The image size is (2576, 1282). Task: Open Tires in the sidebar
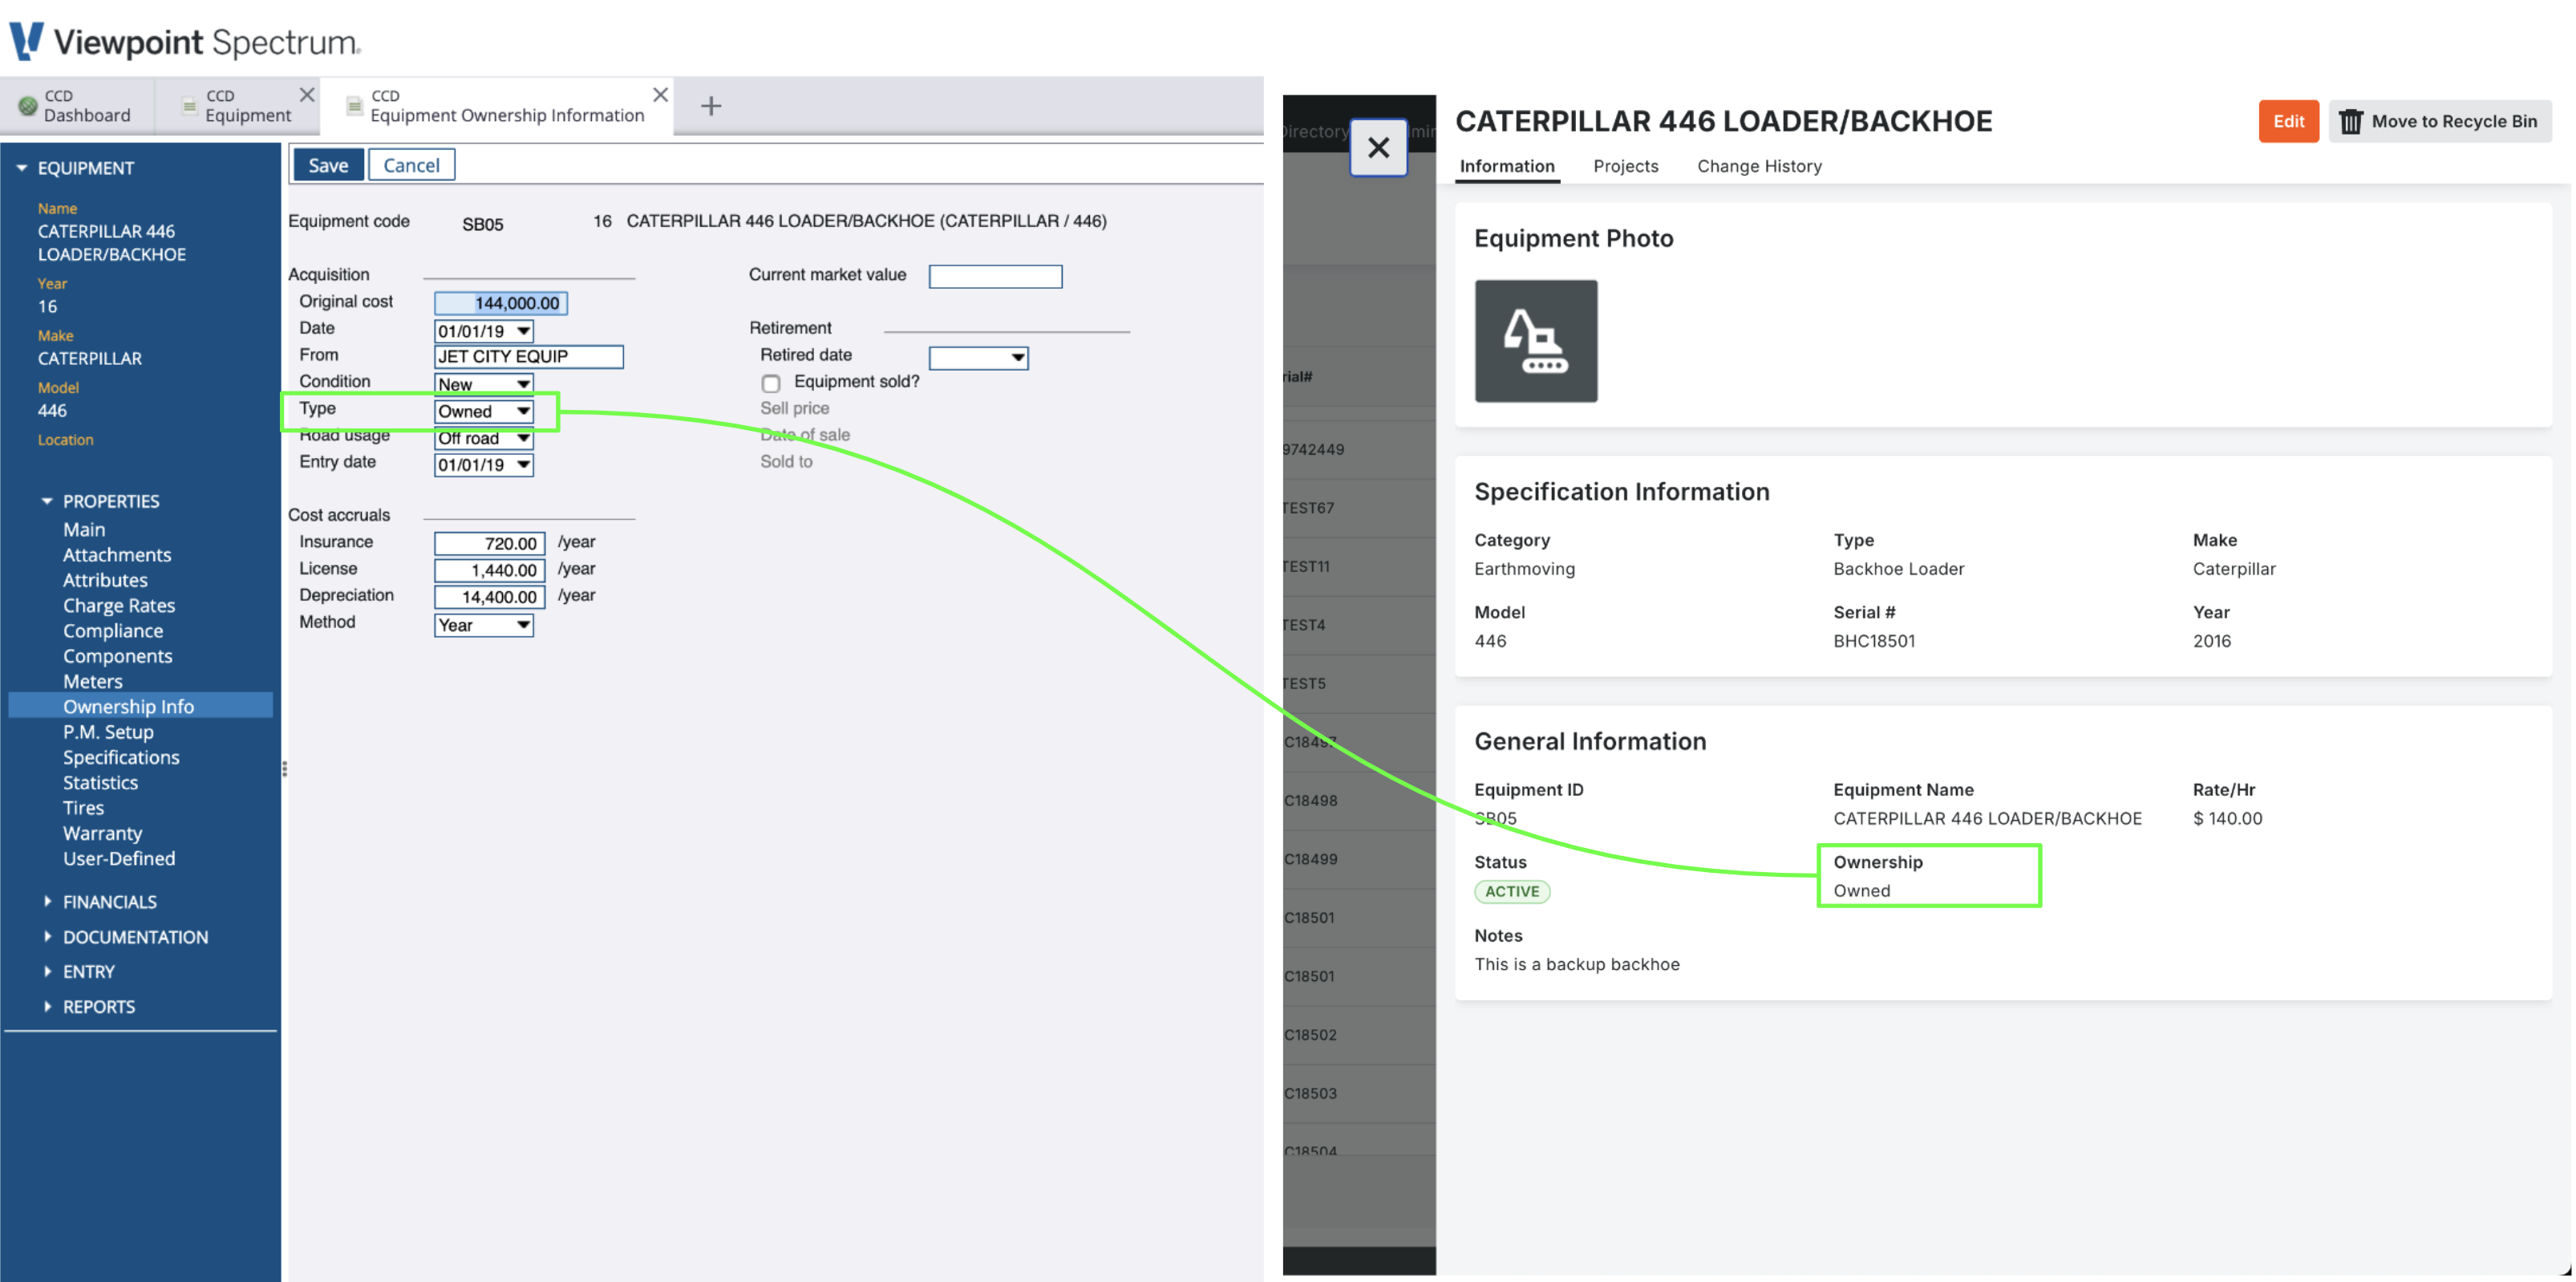pos(83,807)
